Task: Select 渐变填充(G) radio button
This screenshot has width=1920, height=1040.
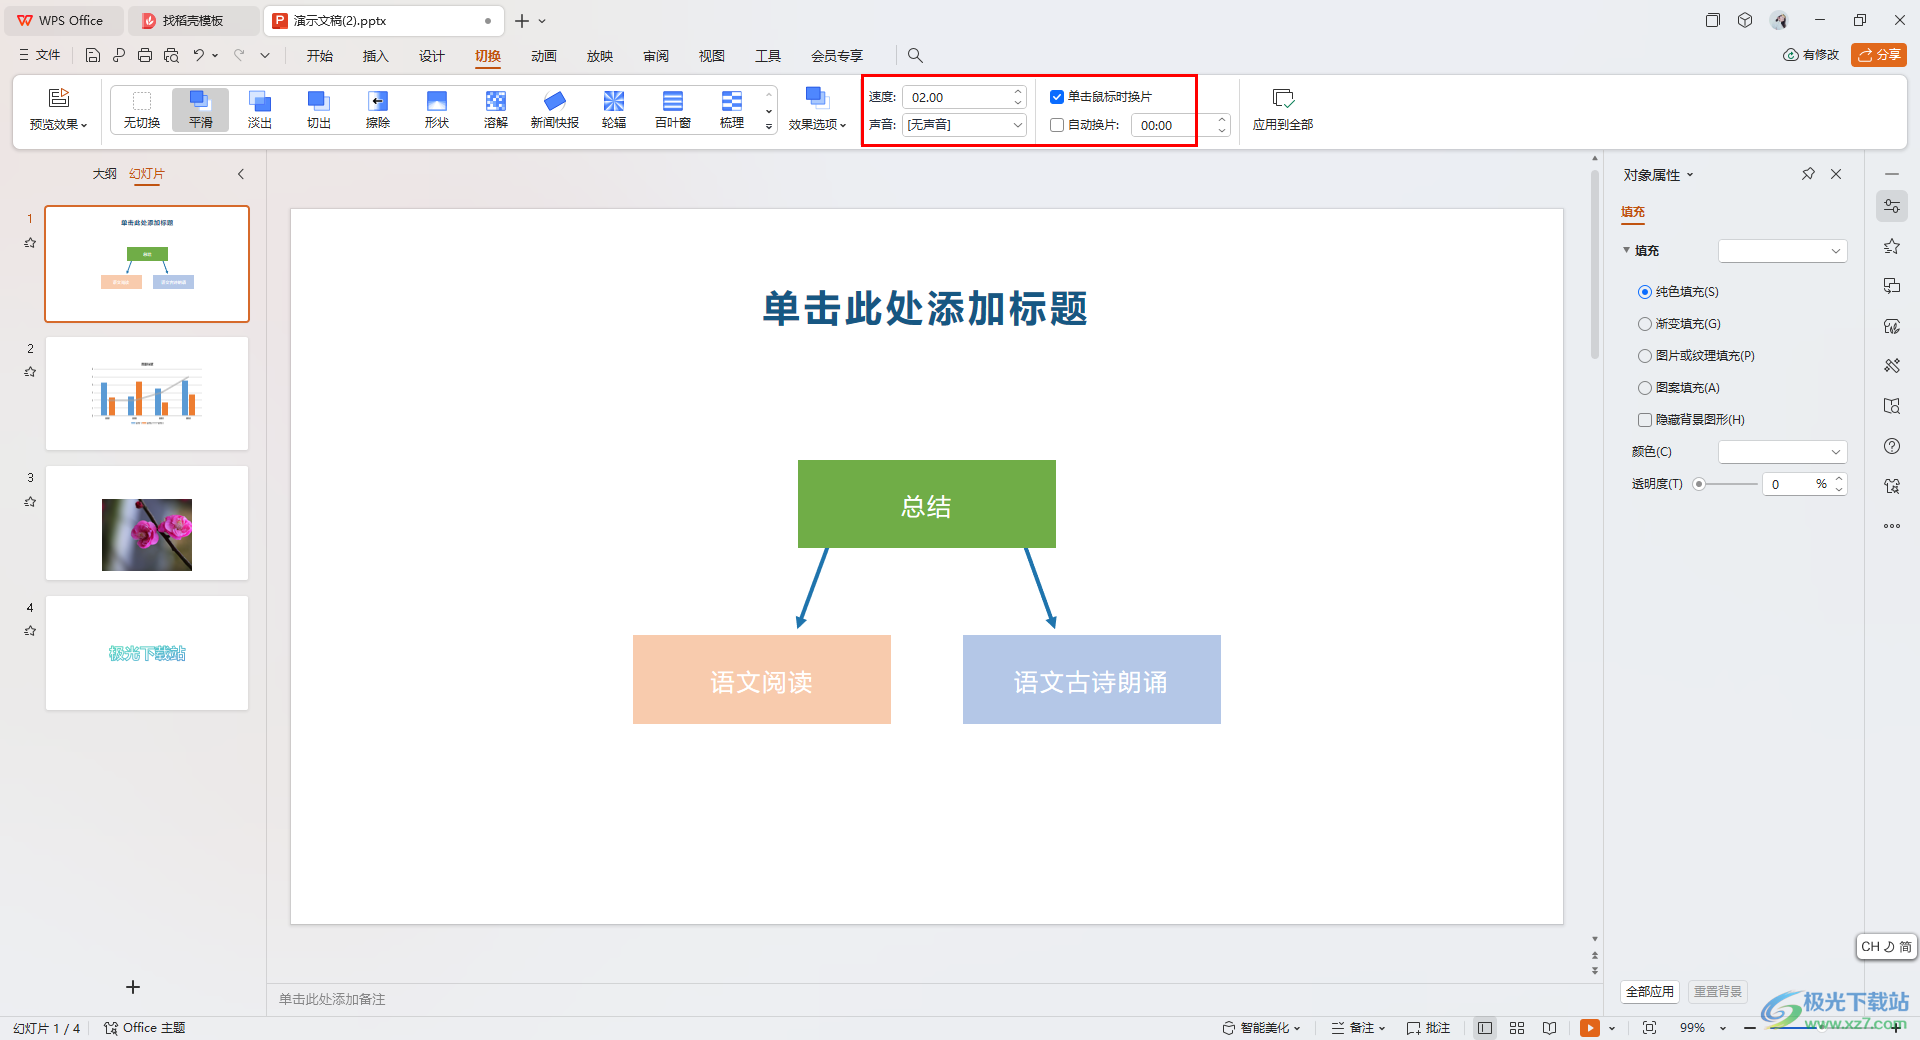Action: pyautogui.click(x=1645, y=324)
